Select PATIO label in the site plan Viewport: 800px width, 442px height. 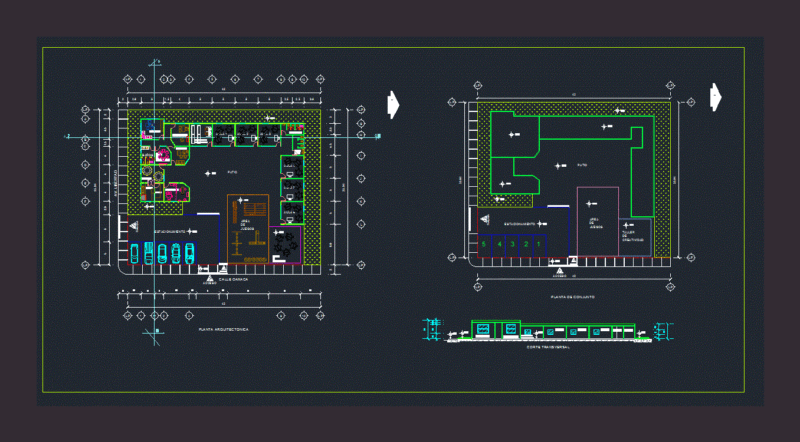tap(582, 165)
